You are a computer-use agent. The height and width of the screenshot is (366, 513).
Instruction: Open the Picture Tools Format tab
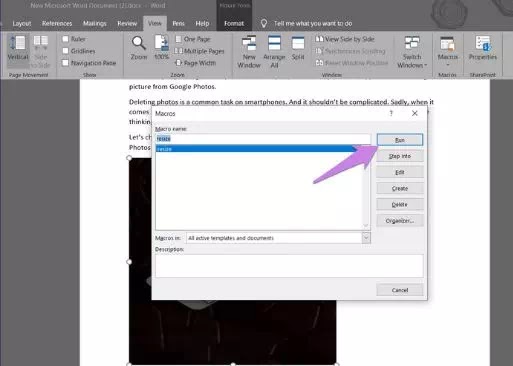click(x=234, y=23)
